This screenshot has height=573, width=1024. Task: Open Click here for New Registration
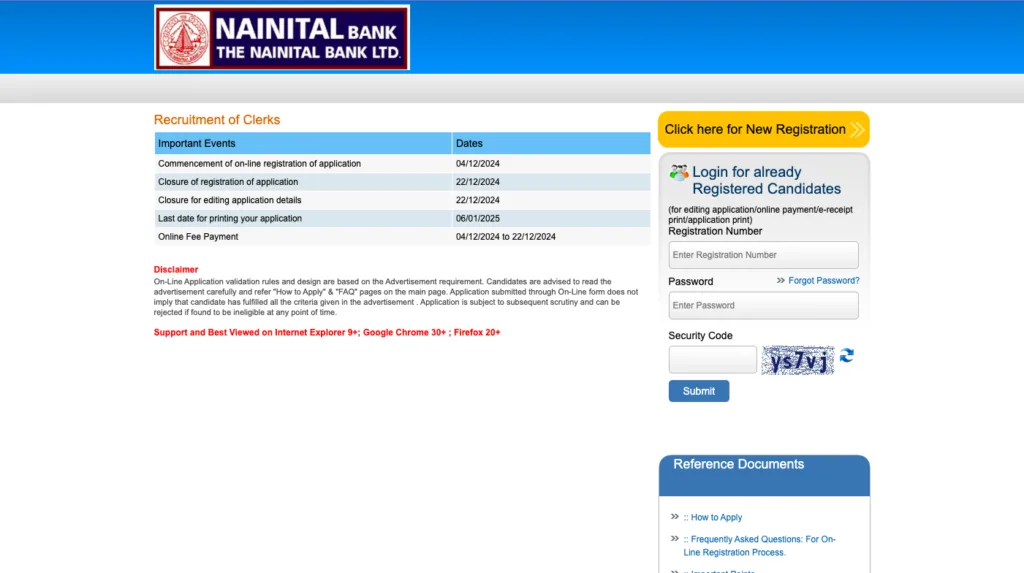pyautogui.click(x=763, y=129)
